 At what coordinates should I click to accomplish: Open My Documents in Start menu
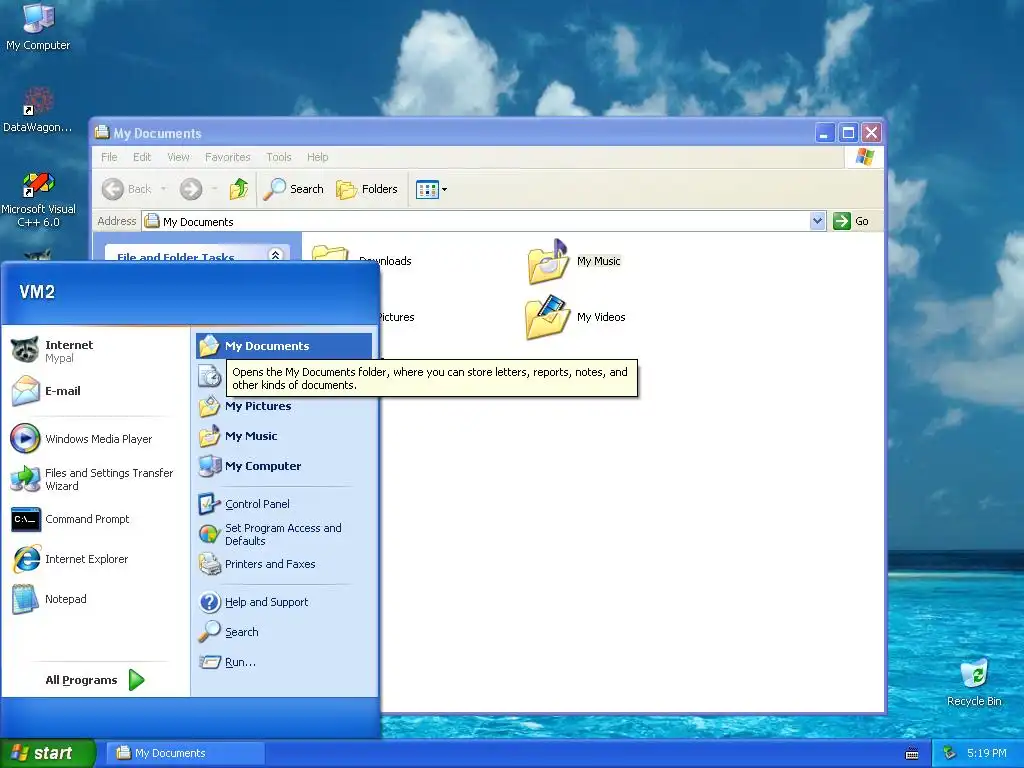(x=283, y=346)
